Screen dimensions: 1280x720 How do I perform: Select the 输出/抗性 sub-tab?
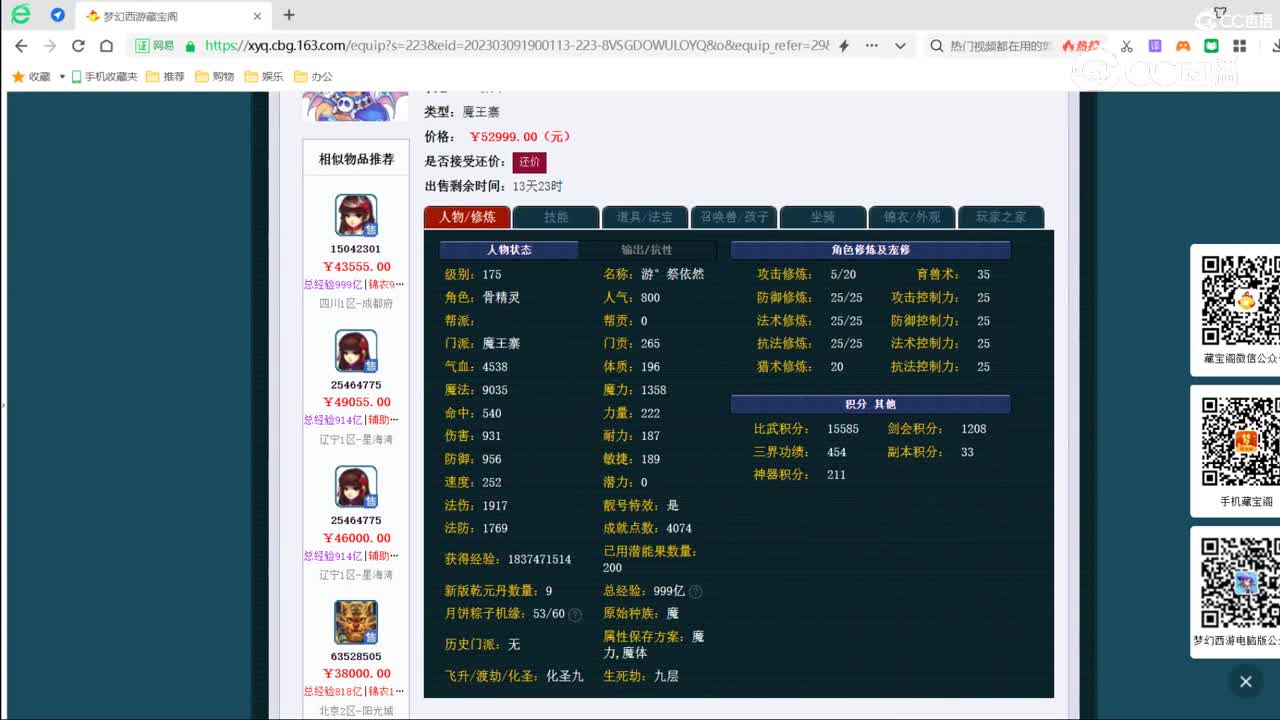coord(647,250)
